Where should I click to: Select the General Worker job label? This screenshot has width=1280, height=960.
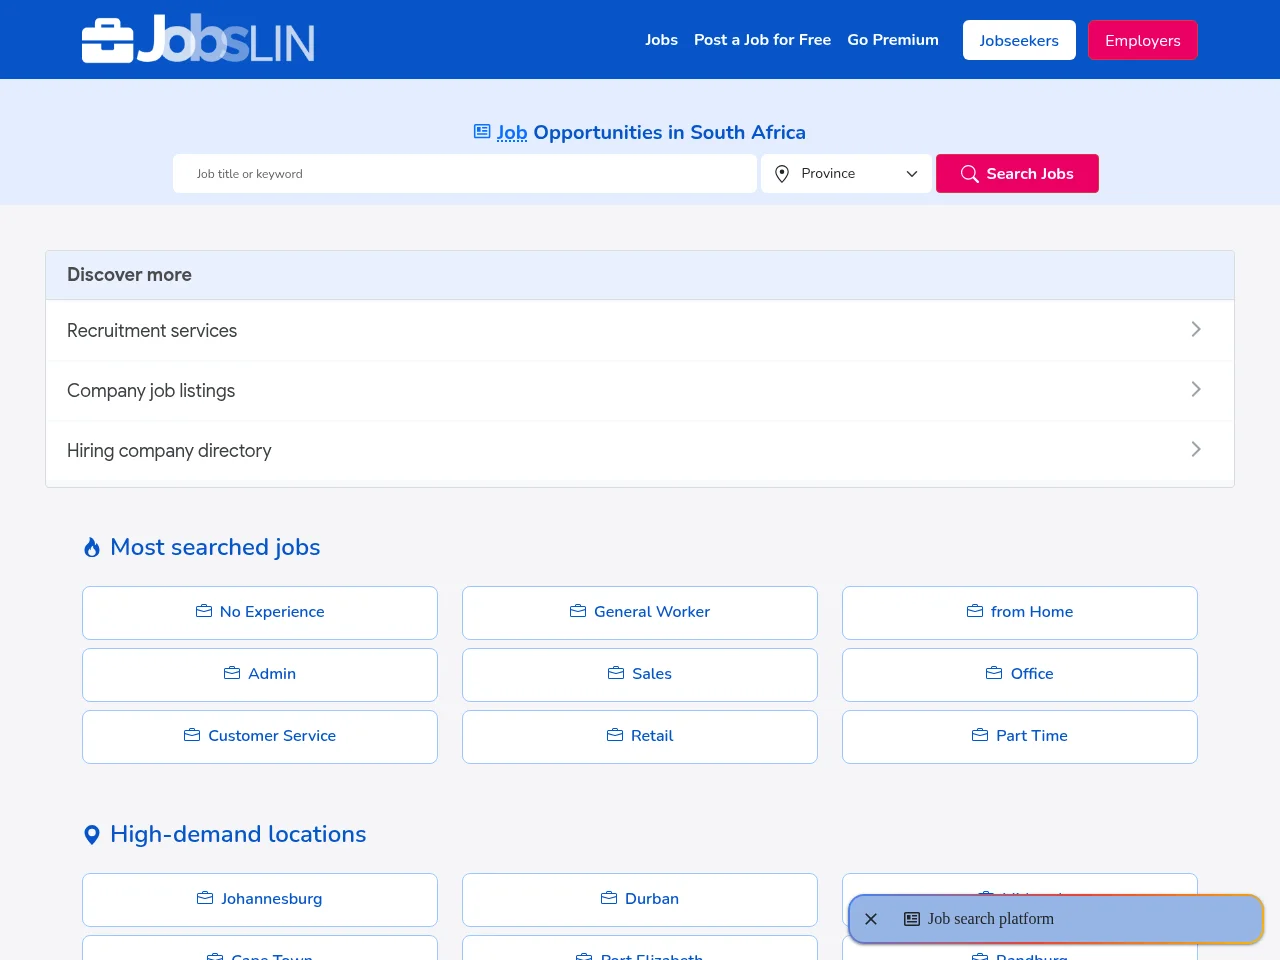(x=652, y=612)
